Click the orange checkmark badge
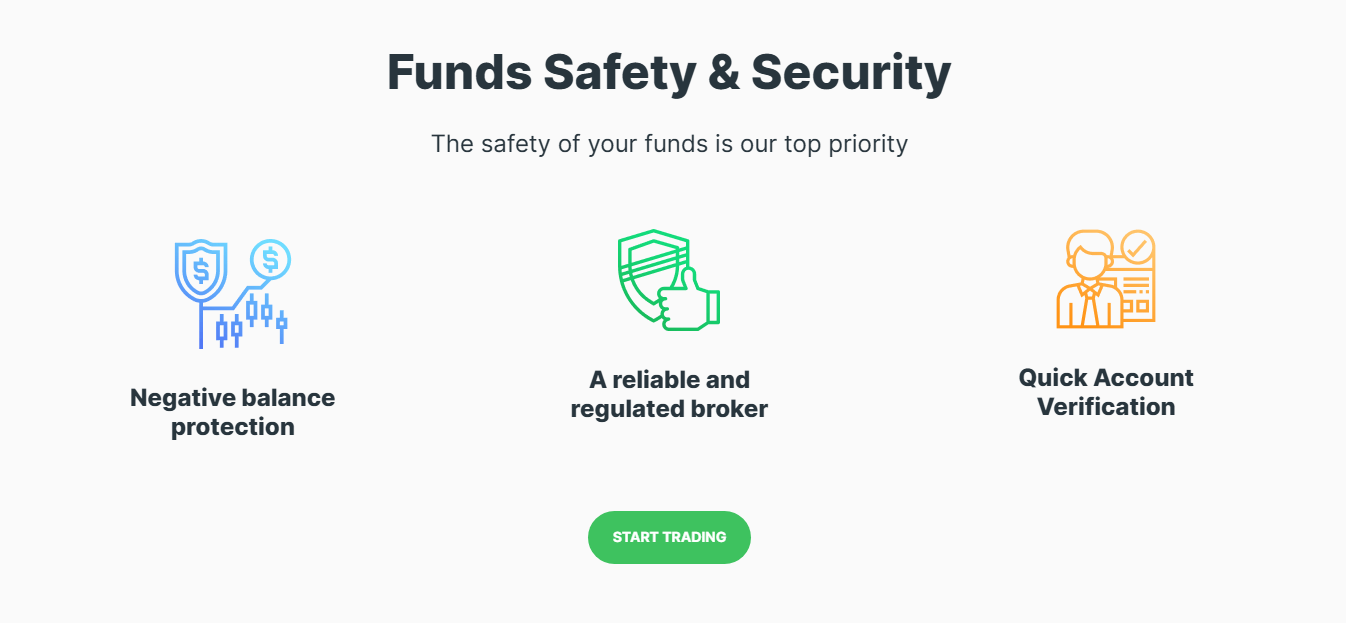 click(x=1136, y=246)
